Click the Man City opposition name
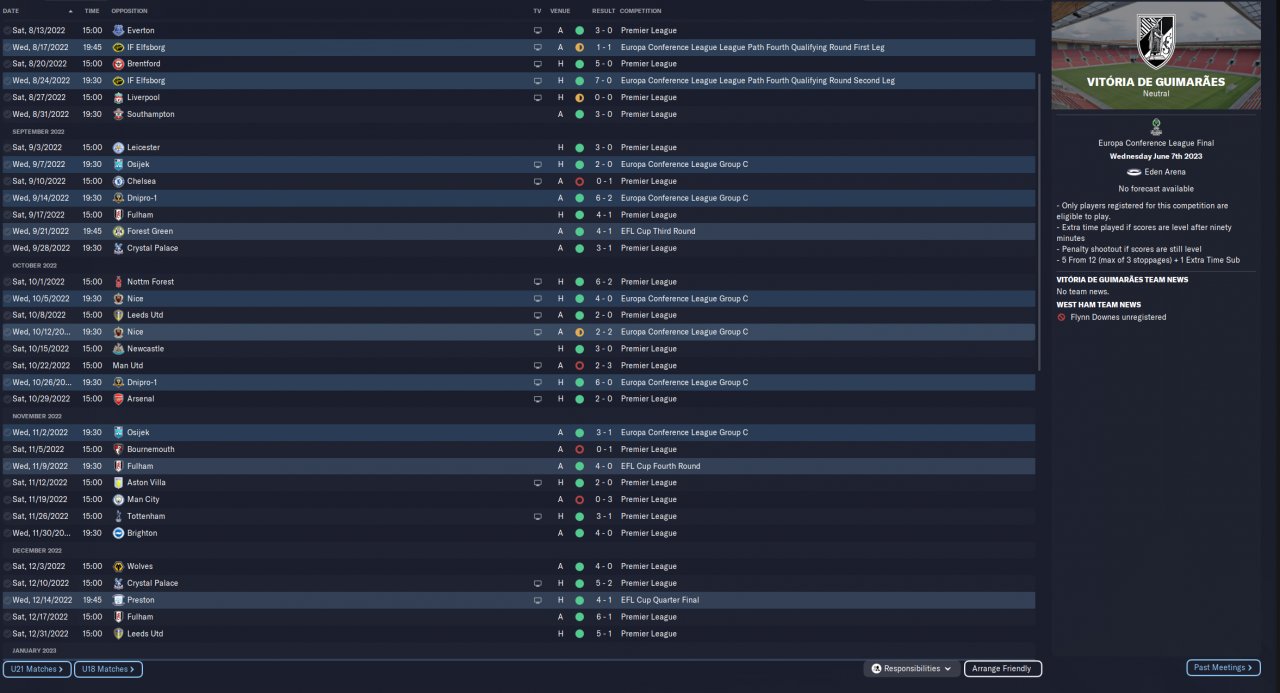This screenshot has width=1280, height=693. (143, 499)
